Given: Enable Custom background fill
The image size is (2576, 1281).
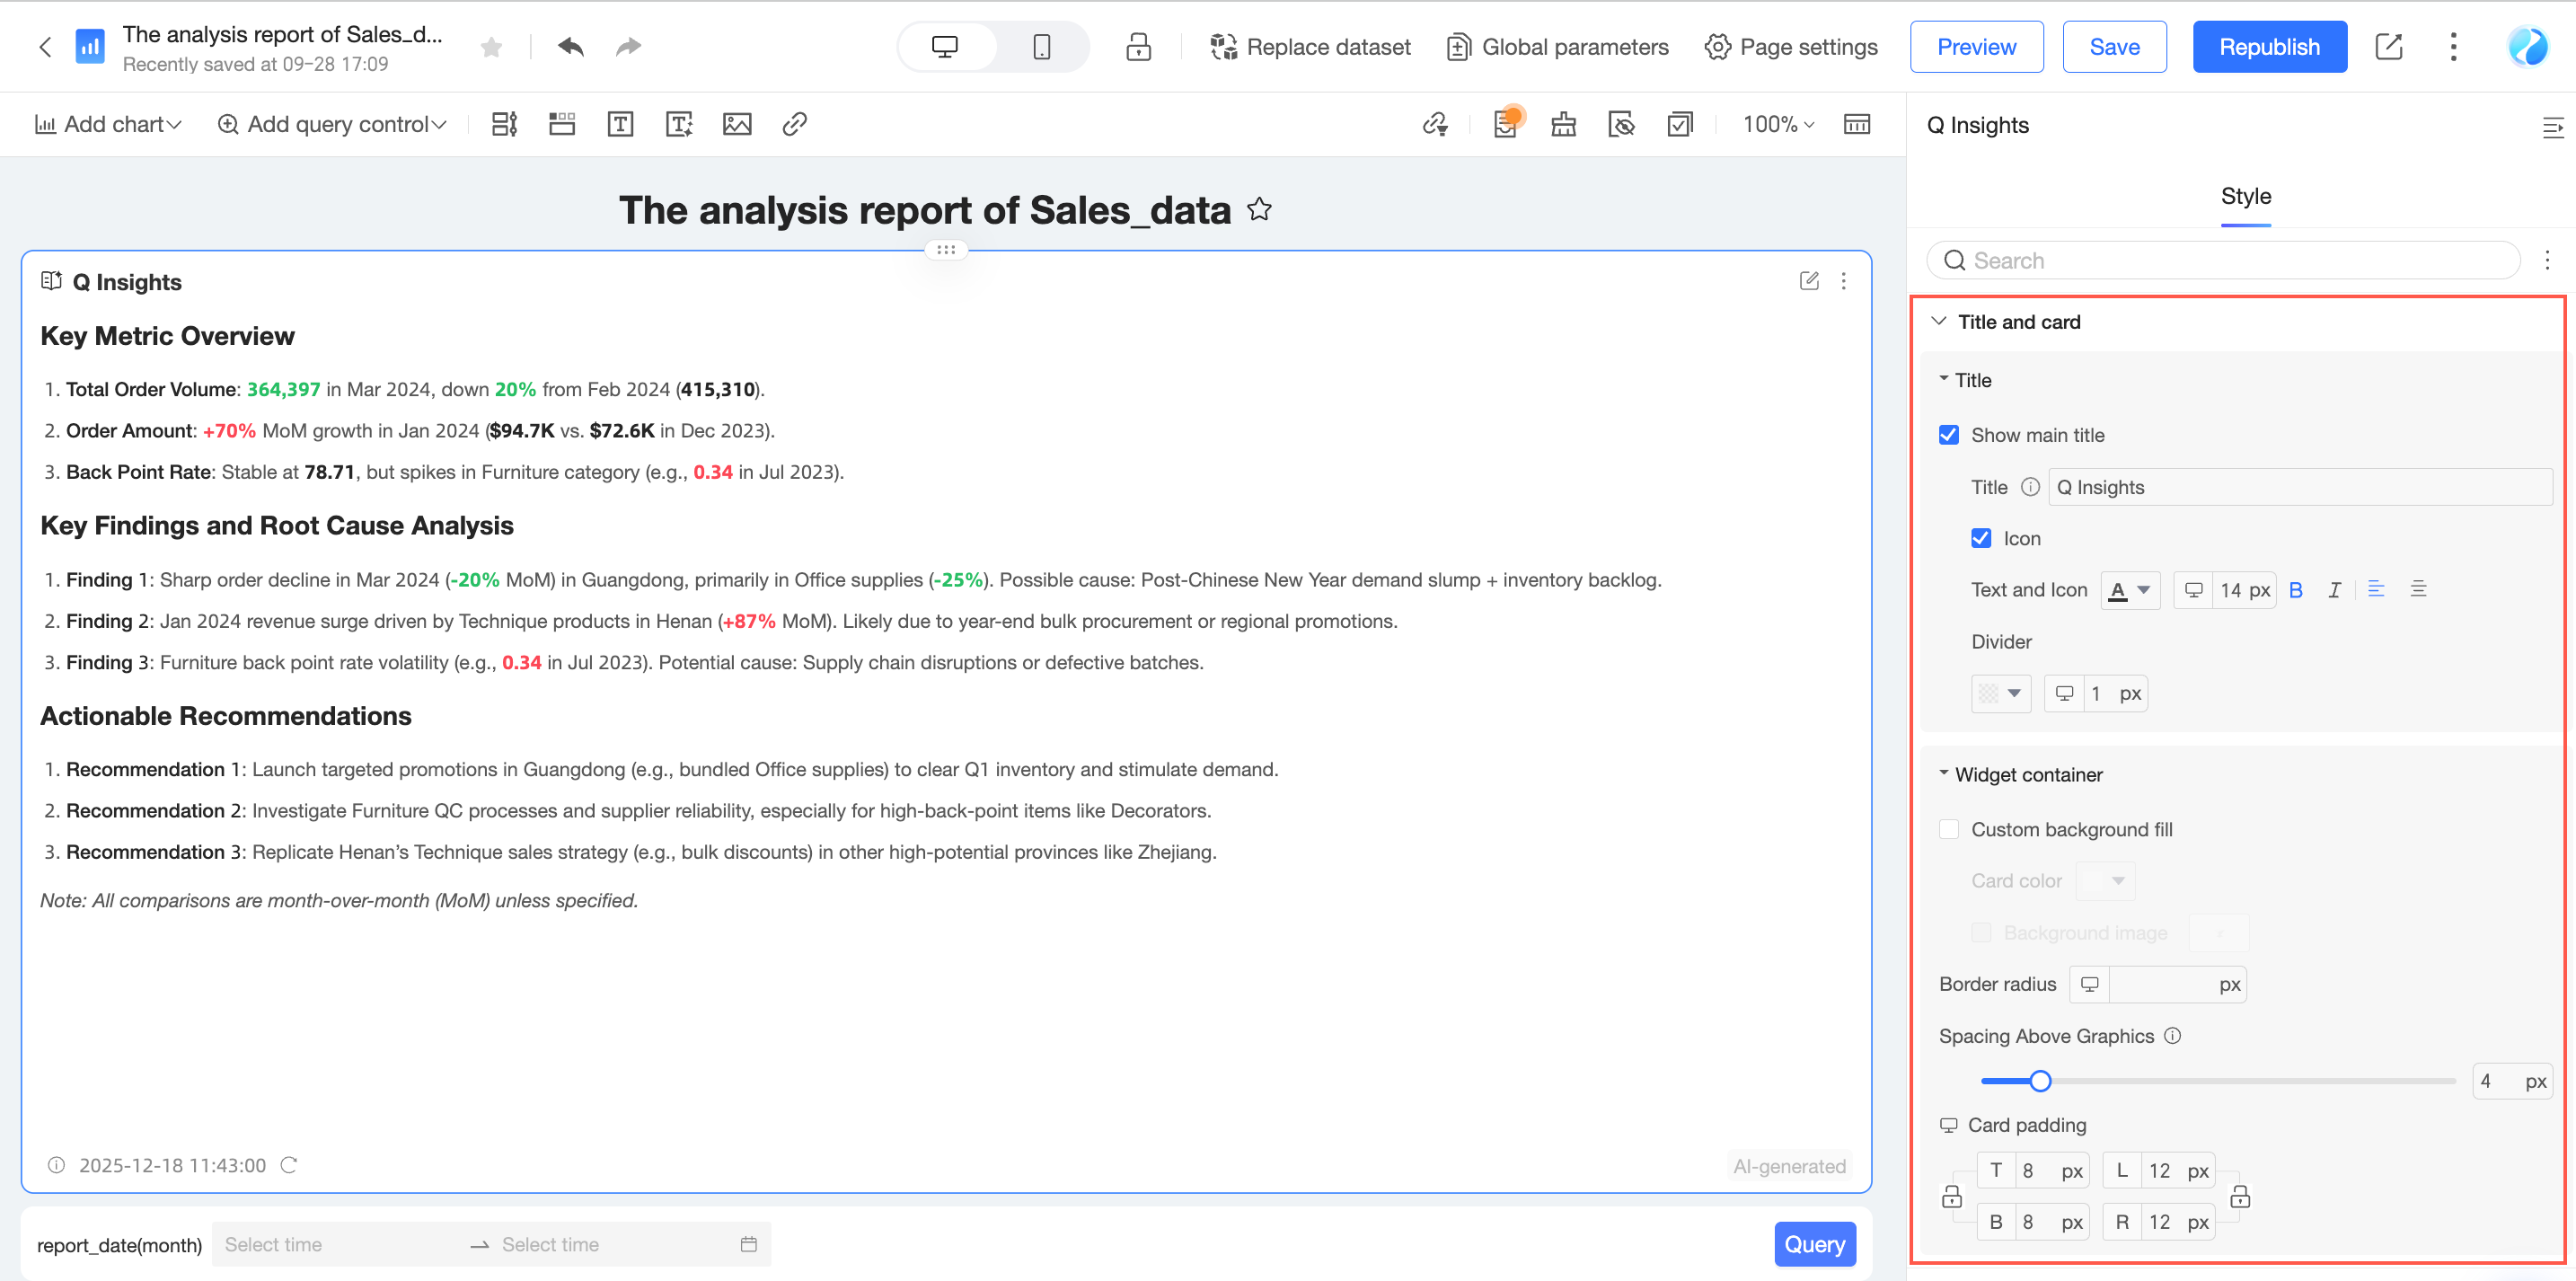Looking at the screenshot, I should tap(1949, 829).
